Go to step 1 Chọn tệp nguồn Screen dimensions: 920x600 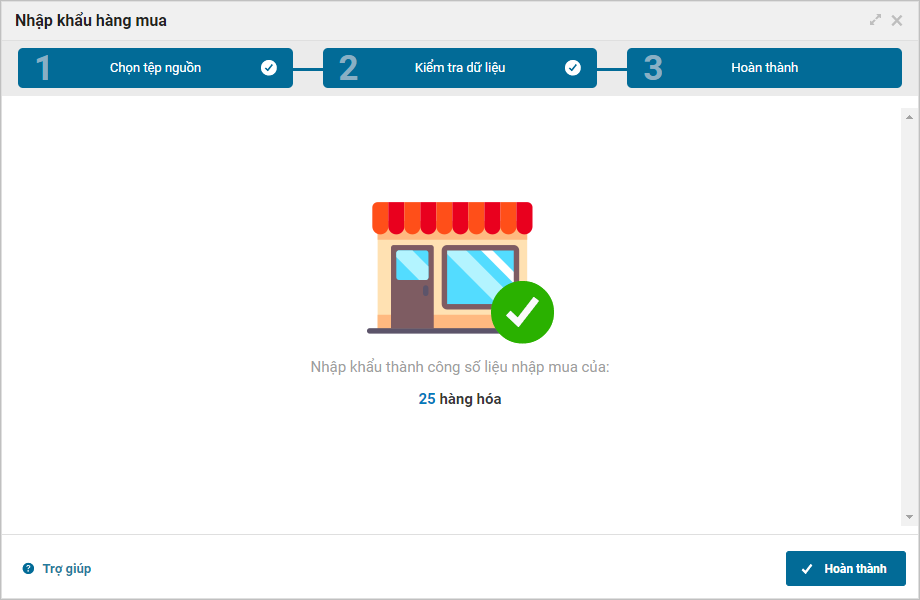155,68
